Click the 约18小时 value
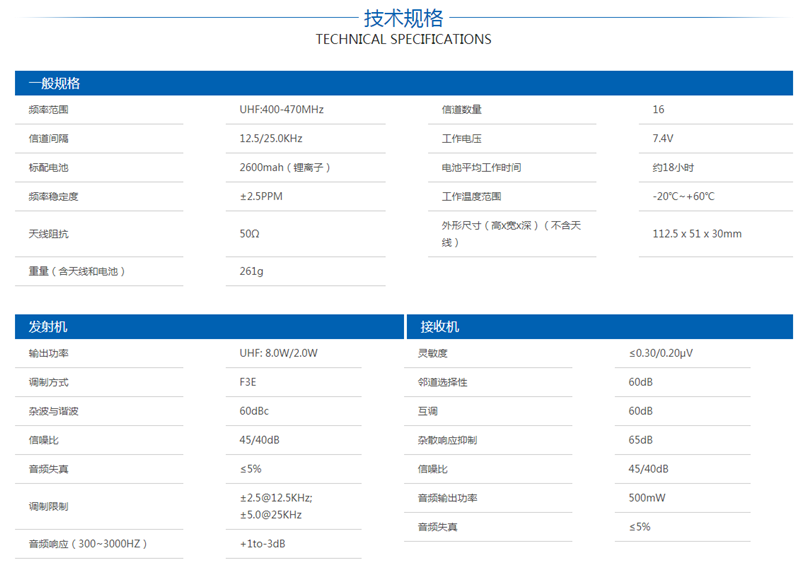This screenshot has height=567, width=800. (673, 168)
